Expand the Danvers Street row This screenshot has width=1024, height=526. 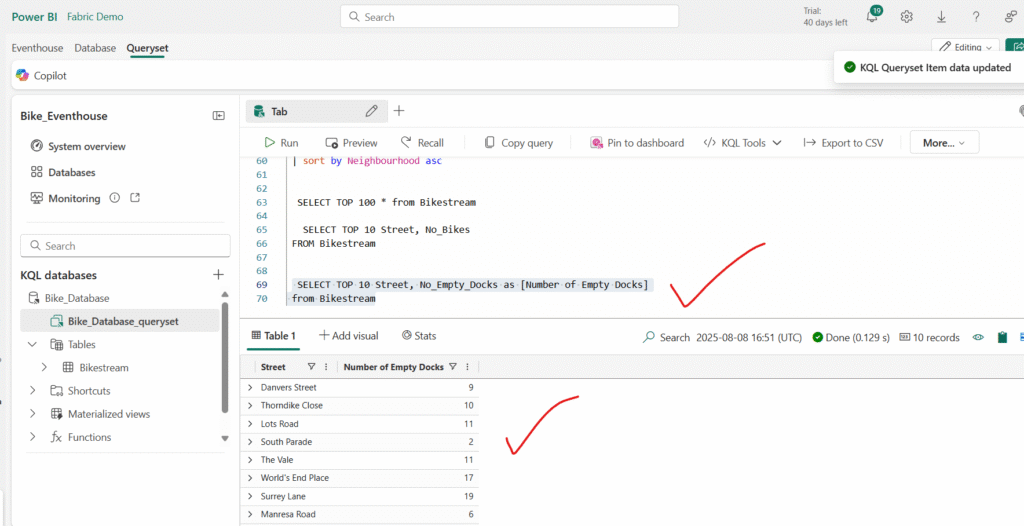(250, 387)
